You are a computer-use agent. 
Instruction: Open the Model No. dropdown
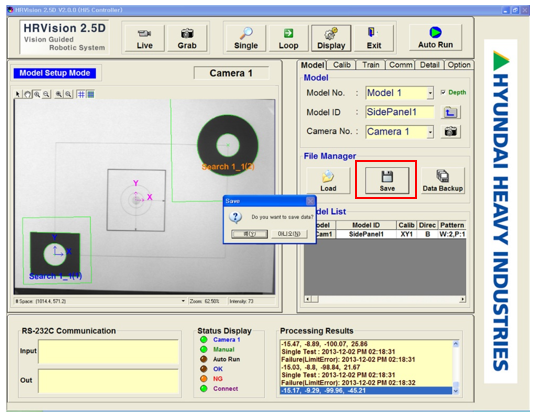(430, 93)
